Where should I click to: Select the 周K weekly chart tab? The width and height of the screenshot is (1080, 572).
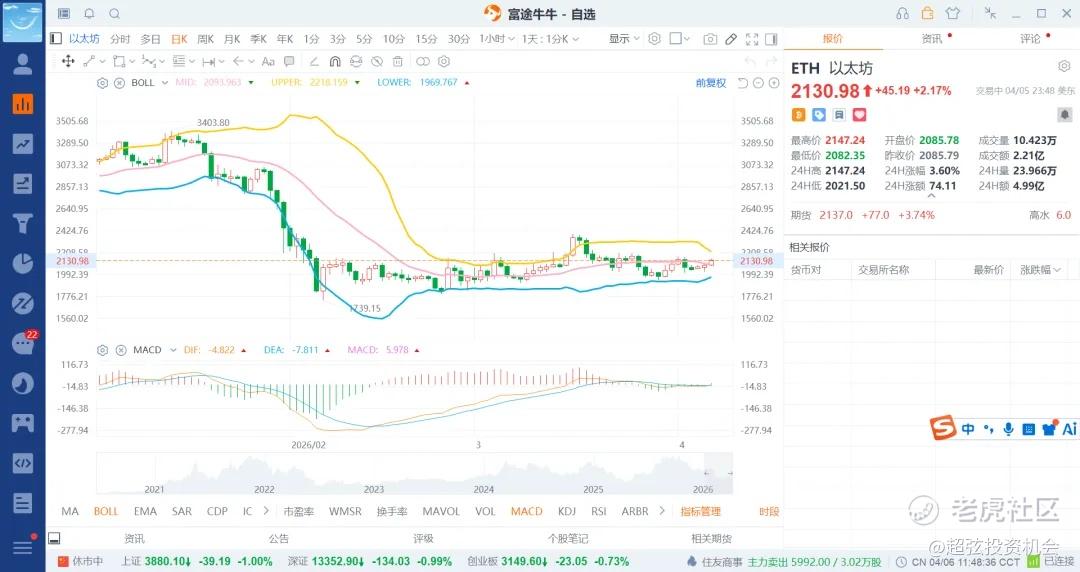pos(205,39)
